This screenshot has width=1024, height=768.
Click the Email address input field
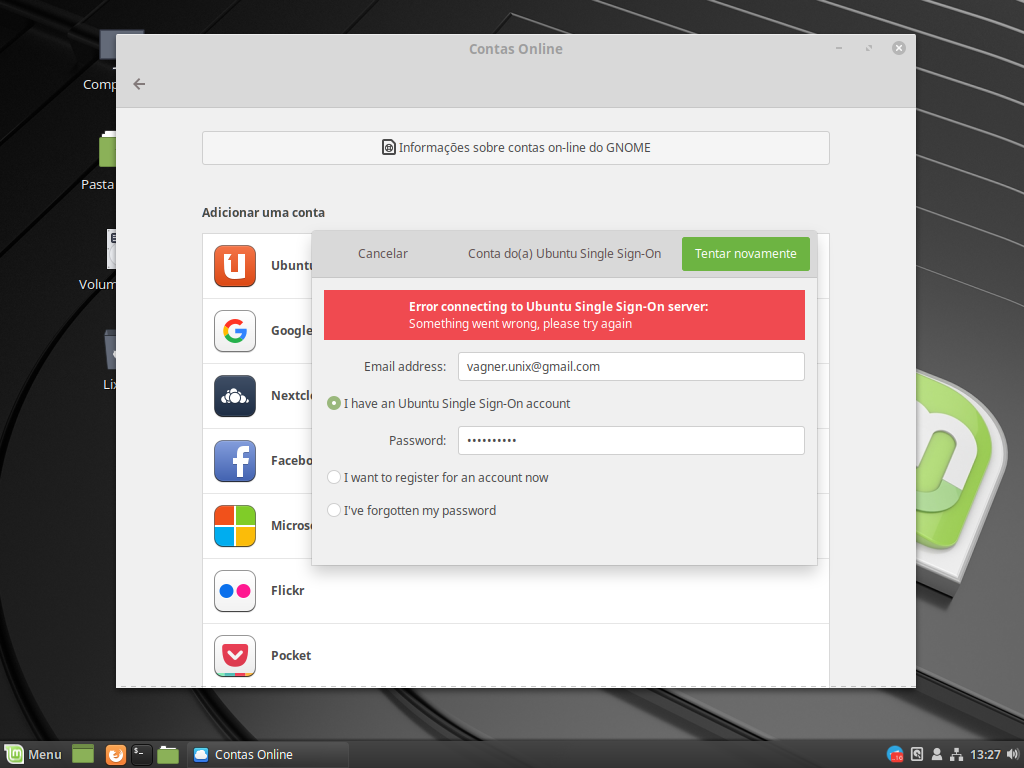631,366
